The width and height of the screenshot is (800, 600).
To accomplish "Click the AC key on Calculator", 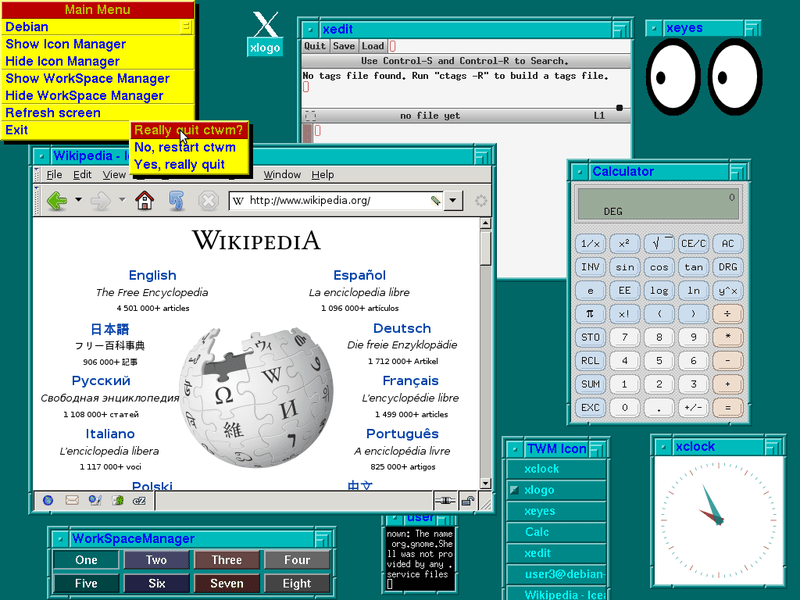I will [x=728, y=243].
